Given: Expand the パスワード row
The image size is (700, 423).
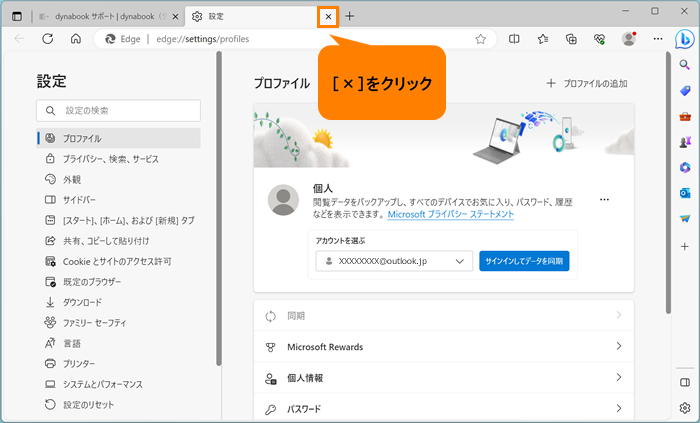Looking at the screenshot, I should click(444, 408).
